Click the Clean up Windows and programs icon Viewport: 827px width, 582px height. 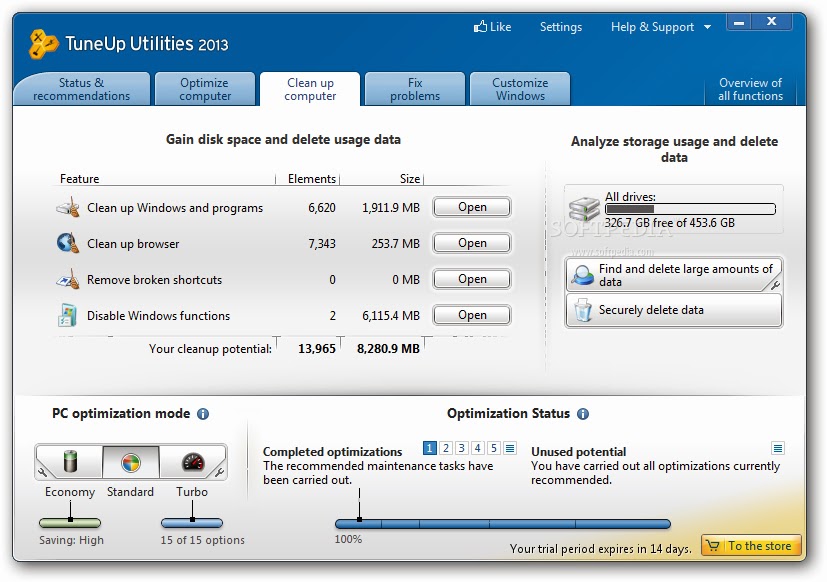coord(68,207)
